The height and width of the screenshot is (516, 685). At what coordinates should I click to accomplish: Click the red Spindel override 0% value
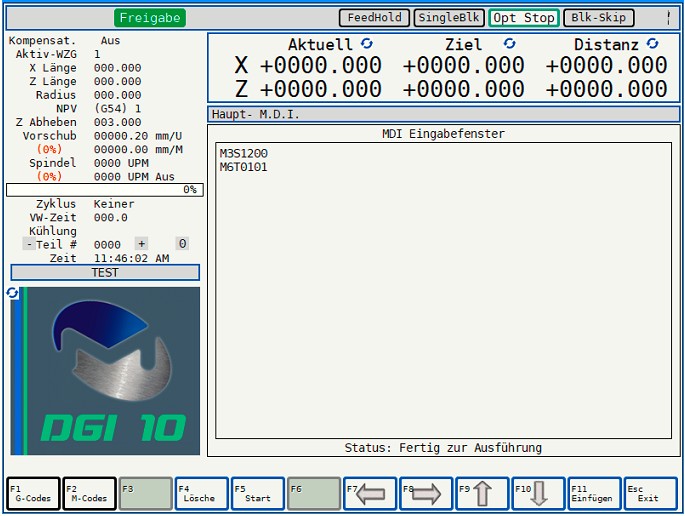[x=49, y=177]
